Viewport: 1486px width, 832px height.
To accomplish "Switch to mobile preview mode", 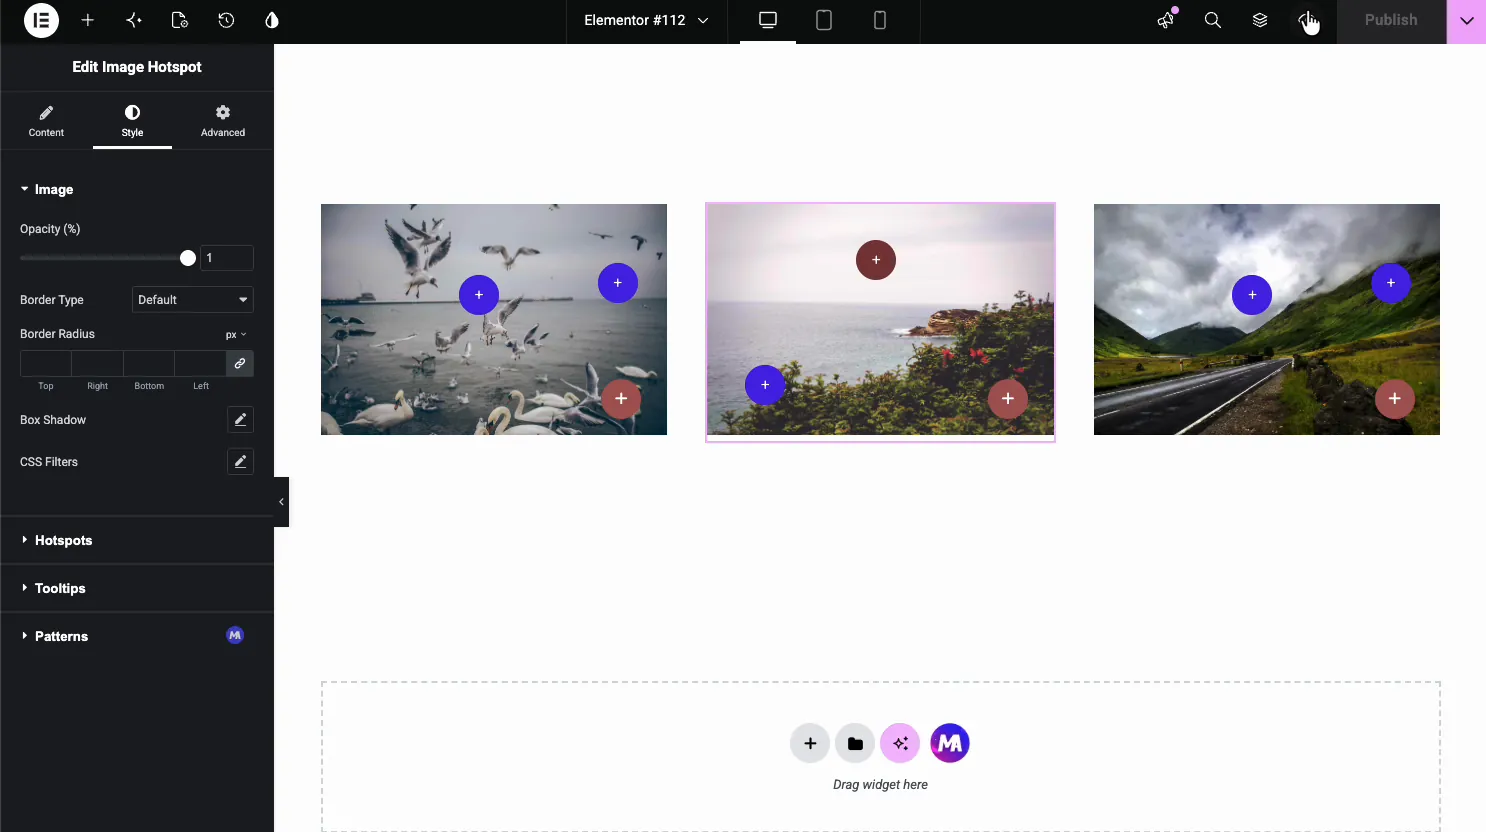I will pyautogui.click(x=880, y=20).
